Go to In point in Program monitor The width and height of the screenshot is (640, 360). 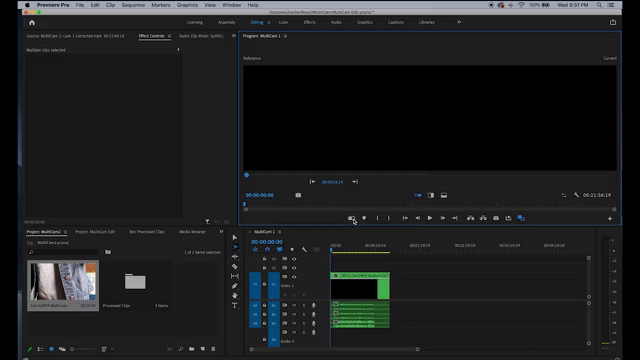405,218
